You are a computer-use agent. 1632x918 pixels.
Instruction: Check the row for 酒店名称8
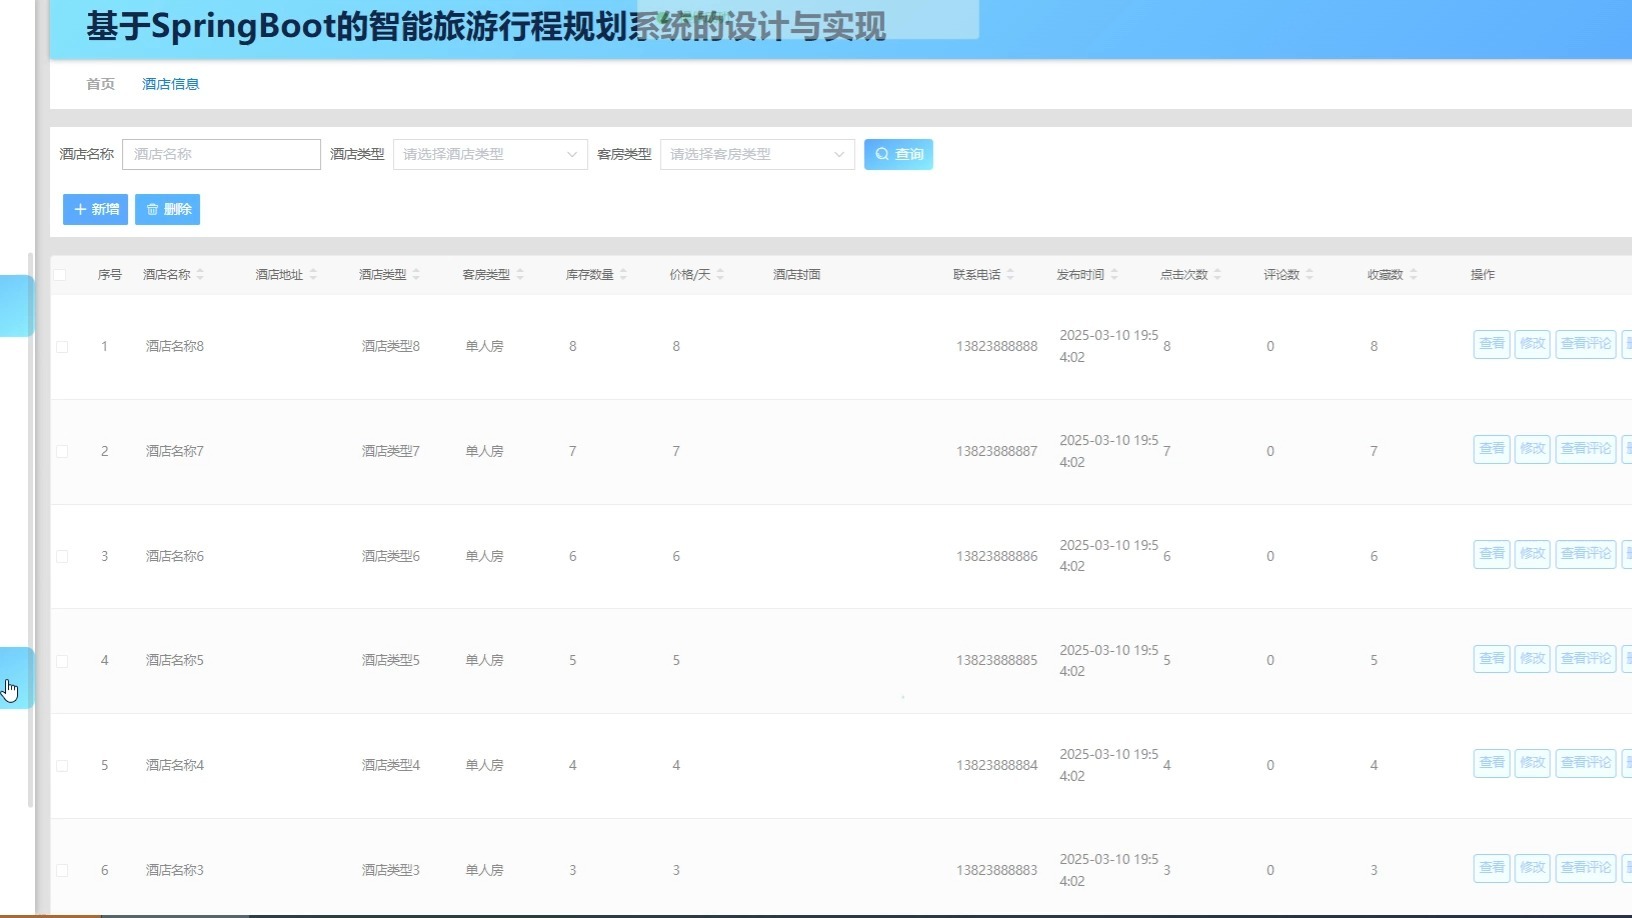tap(62, 347)
